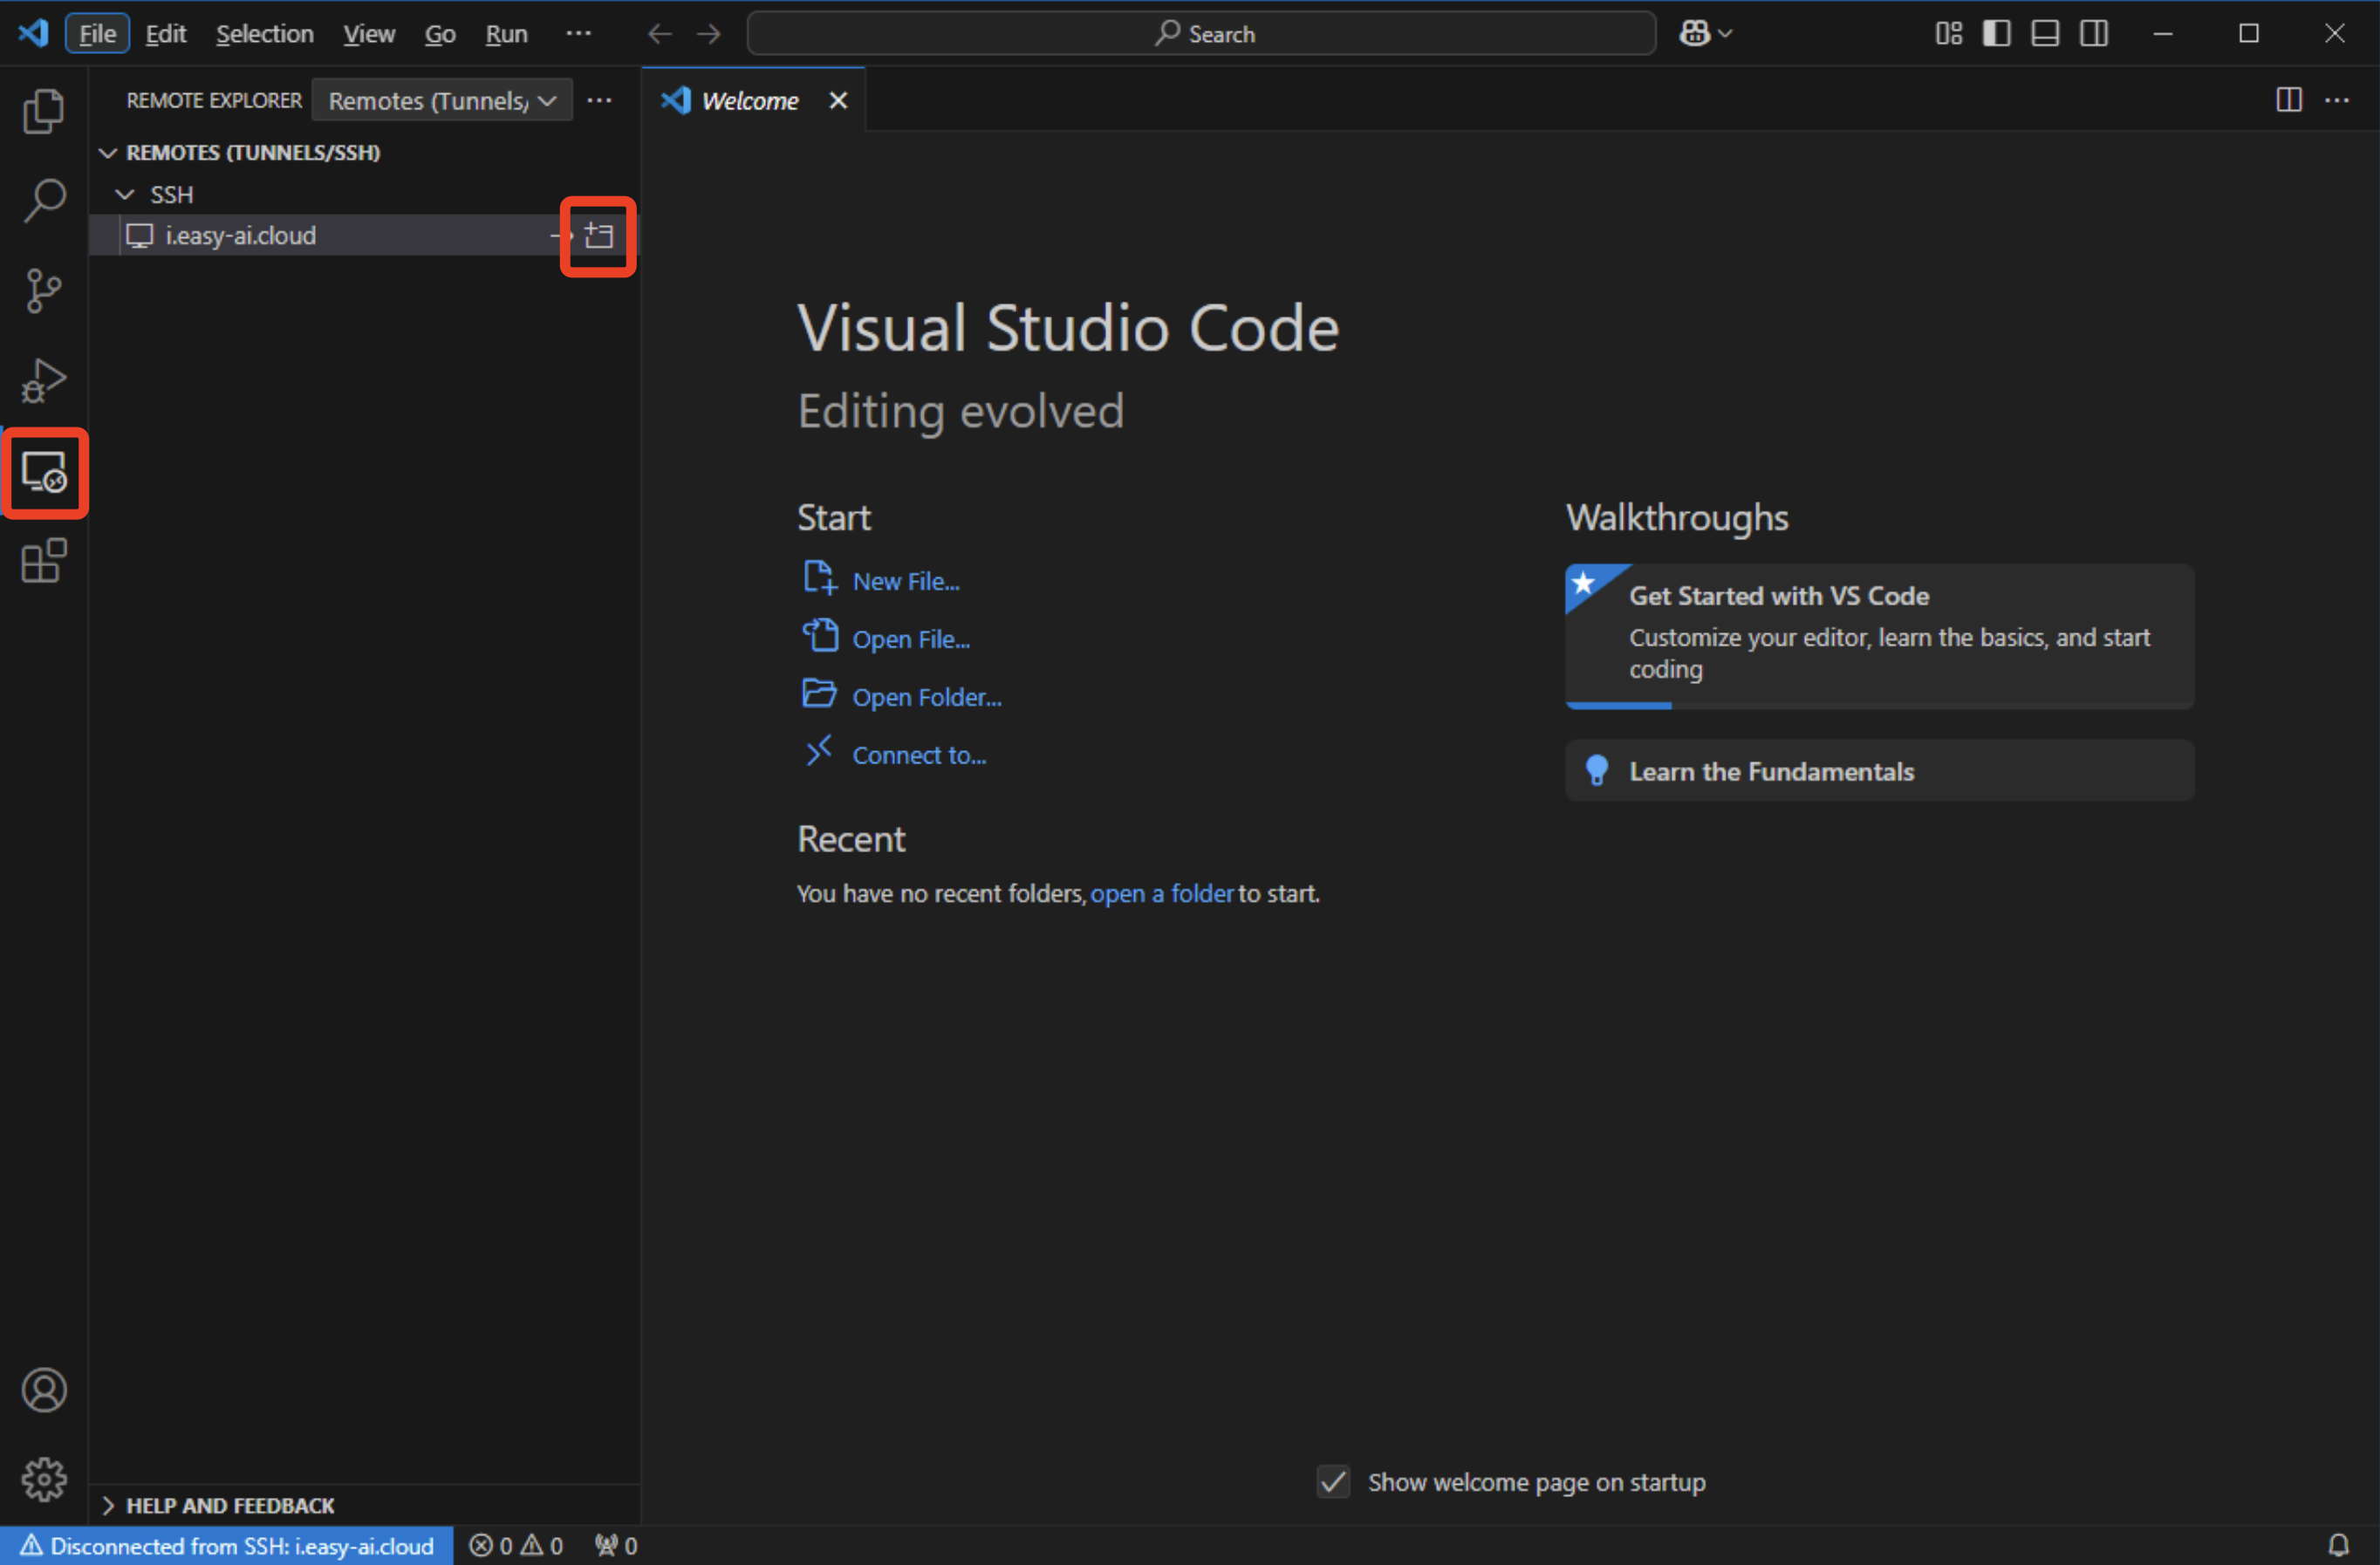Click the Open File... link
This screenshot has height=1565, width=2380.
coord(911,639)
